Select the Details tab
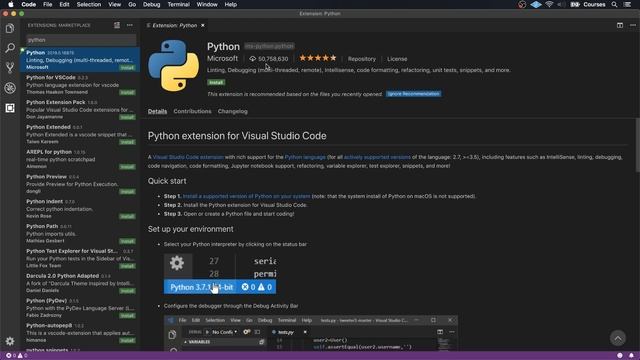The width and height of the screenshot is (640, 360). 157,111
